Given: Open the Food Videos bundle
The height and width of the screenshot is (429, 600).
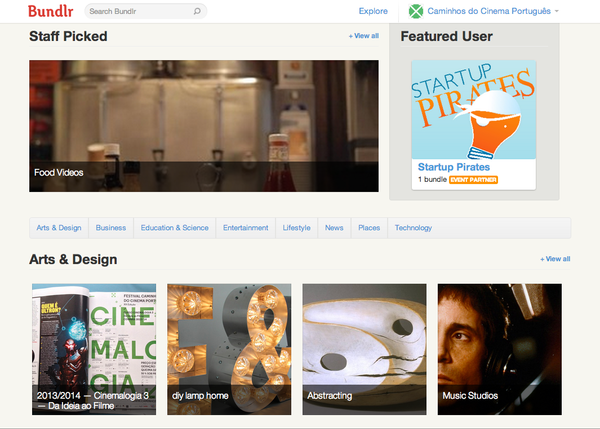Looking at the screenshot, I should pos(203,125).
